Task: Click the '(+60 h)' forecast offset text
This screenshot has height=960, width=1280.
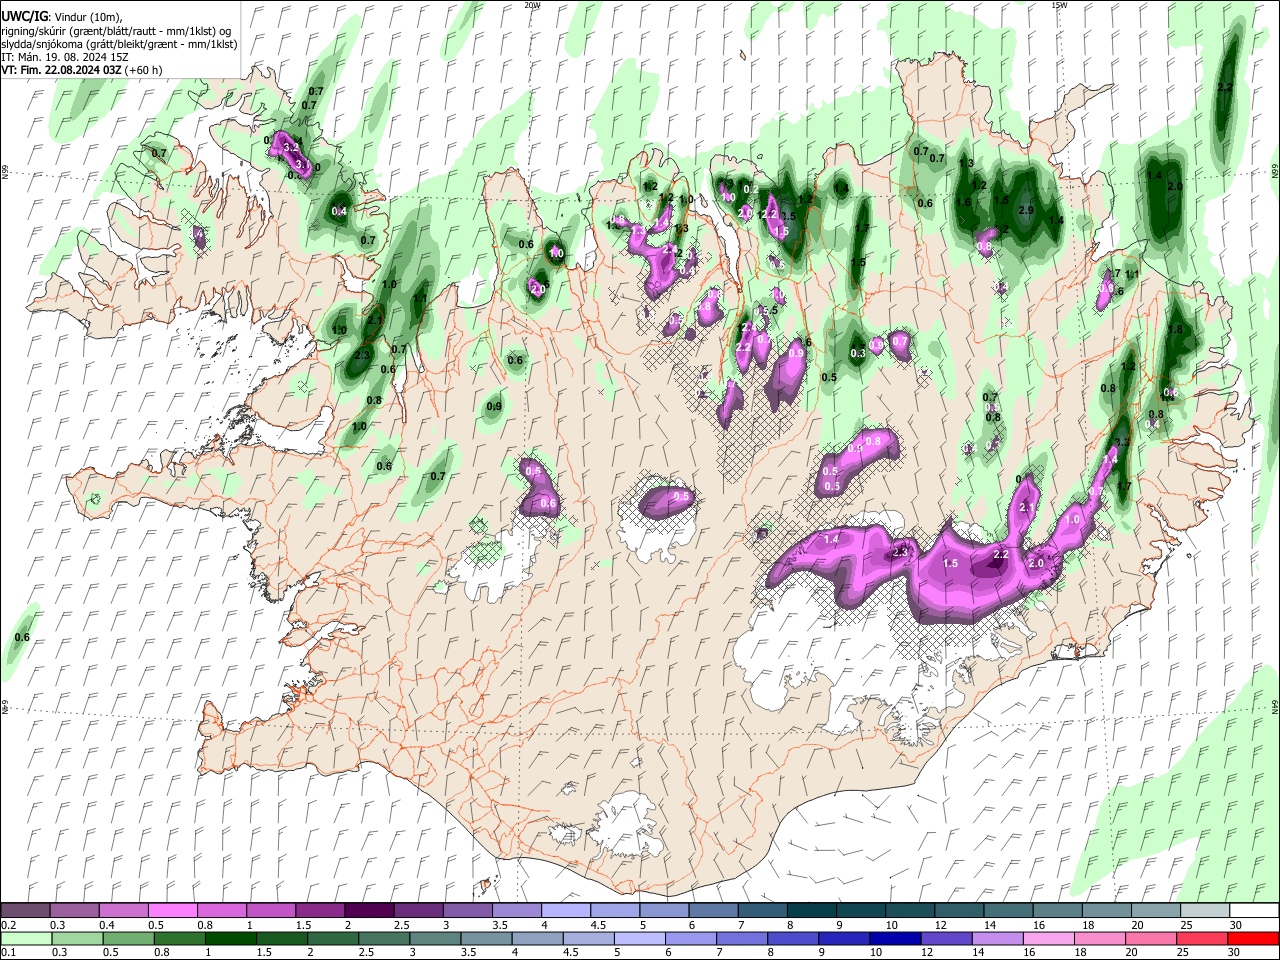Action: click(144, 70)
